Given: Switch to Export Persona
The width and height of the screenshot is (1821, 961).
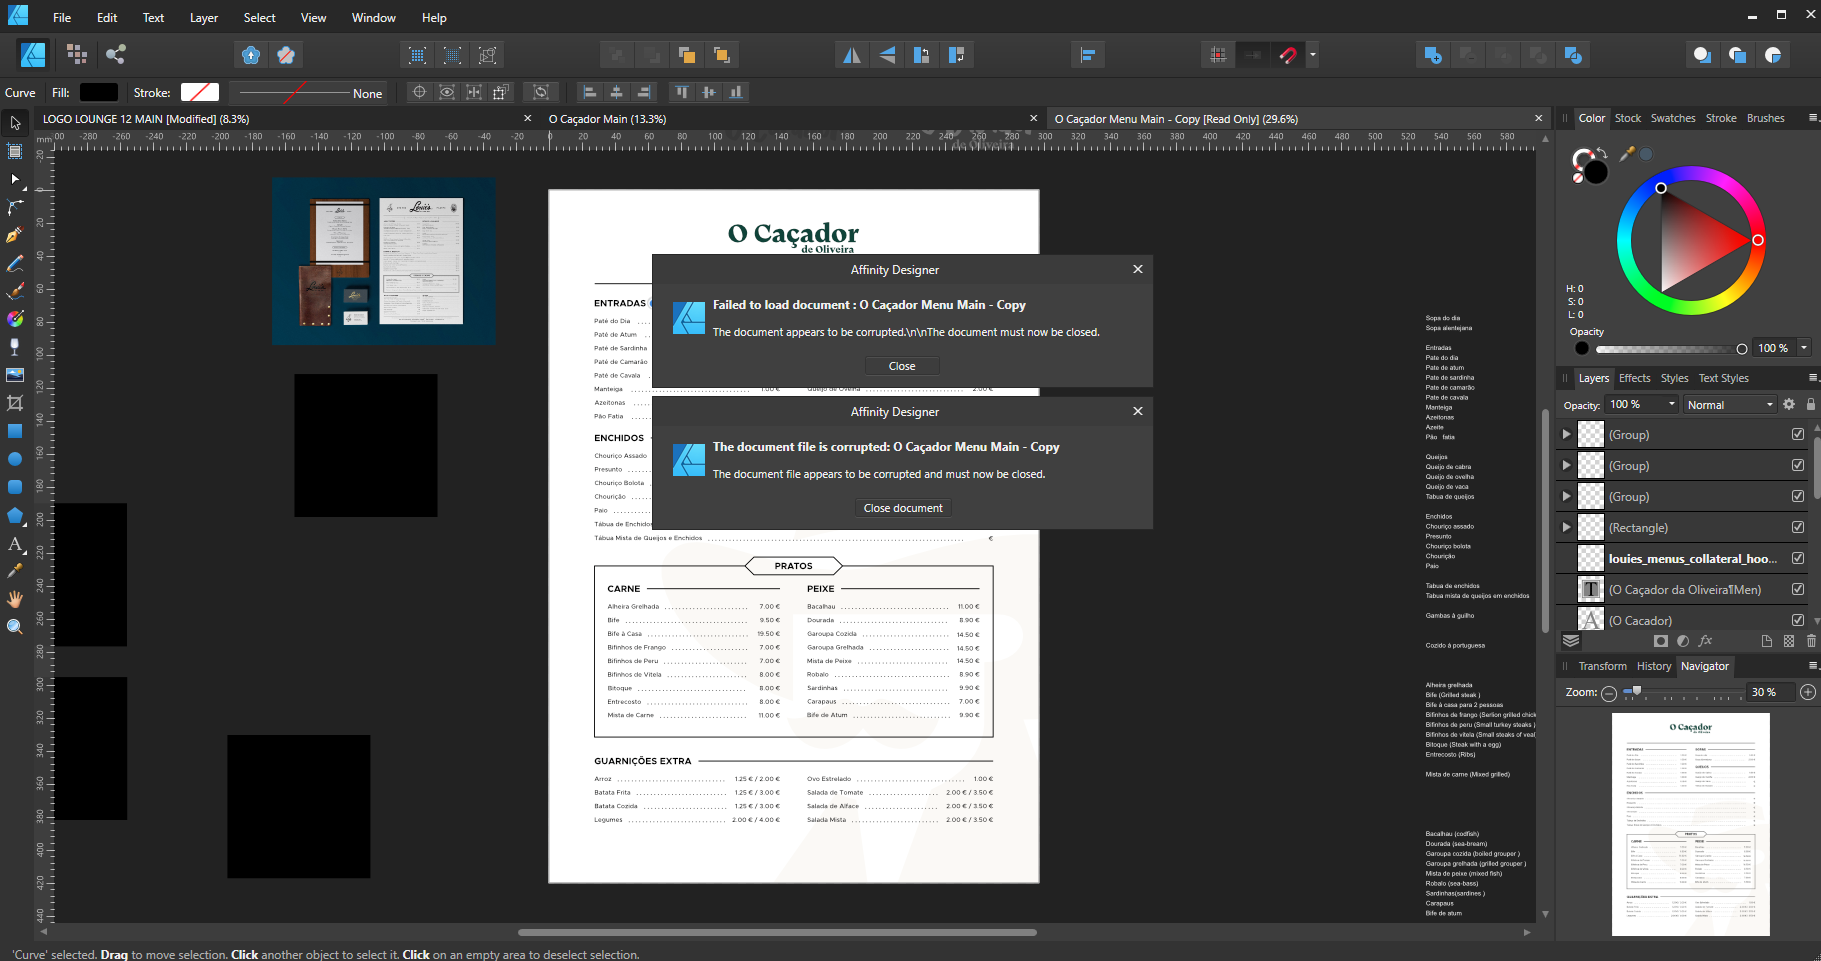Looking at the screenshot, I should click(x=116, y=54).
